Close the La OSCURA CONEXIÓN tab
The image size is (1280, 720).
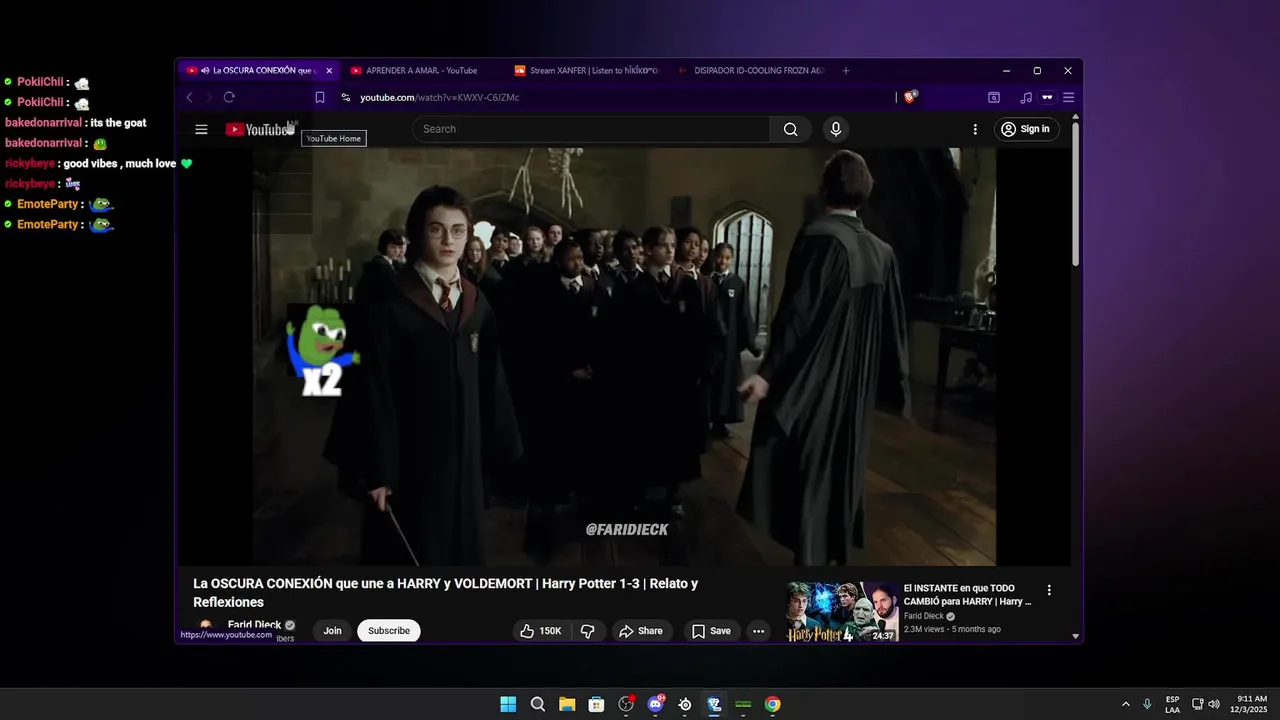[329, 71]
